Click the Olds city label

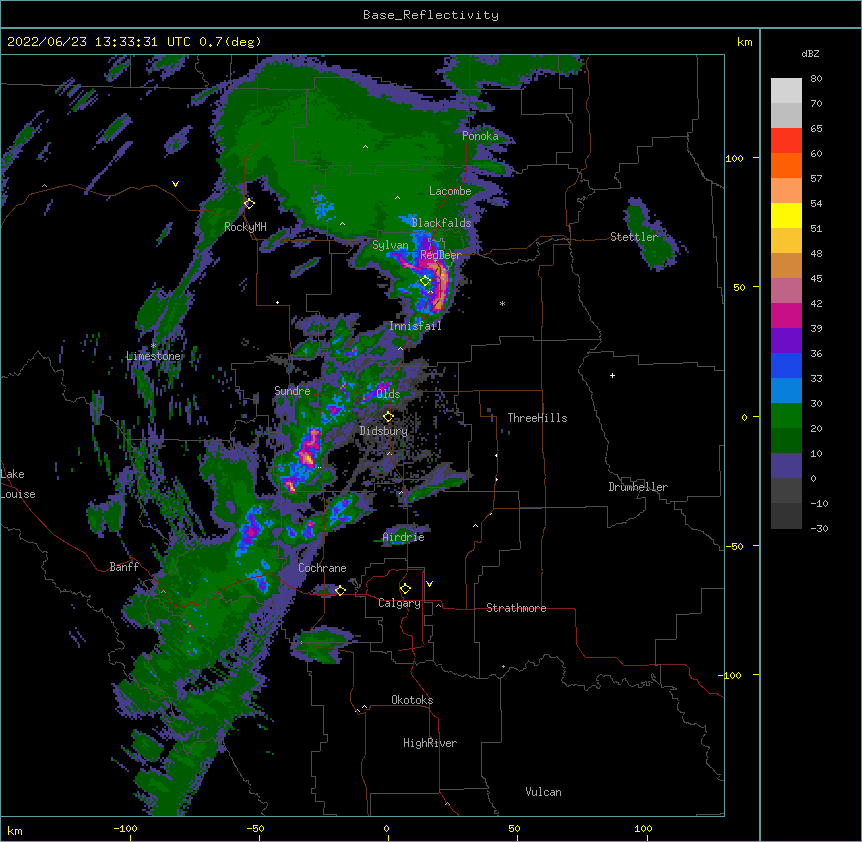pyautogui.click(x=388, y=394)
